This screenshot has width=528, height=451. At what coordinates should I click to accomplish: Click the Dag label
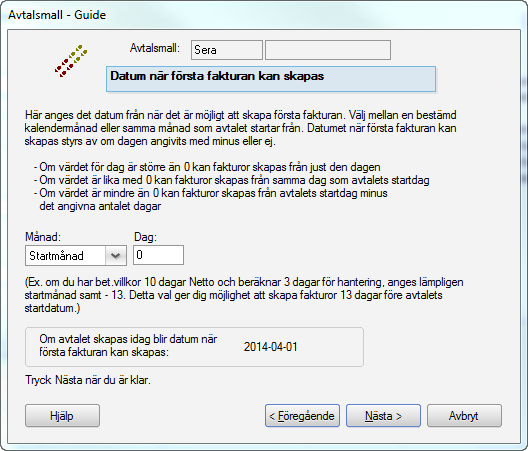pos(145,237)
